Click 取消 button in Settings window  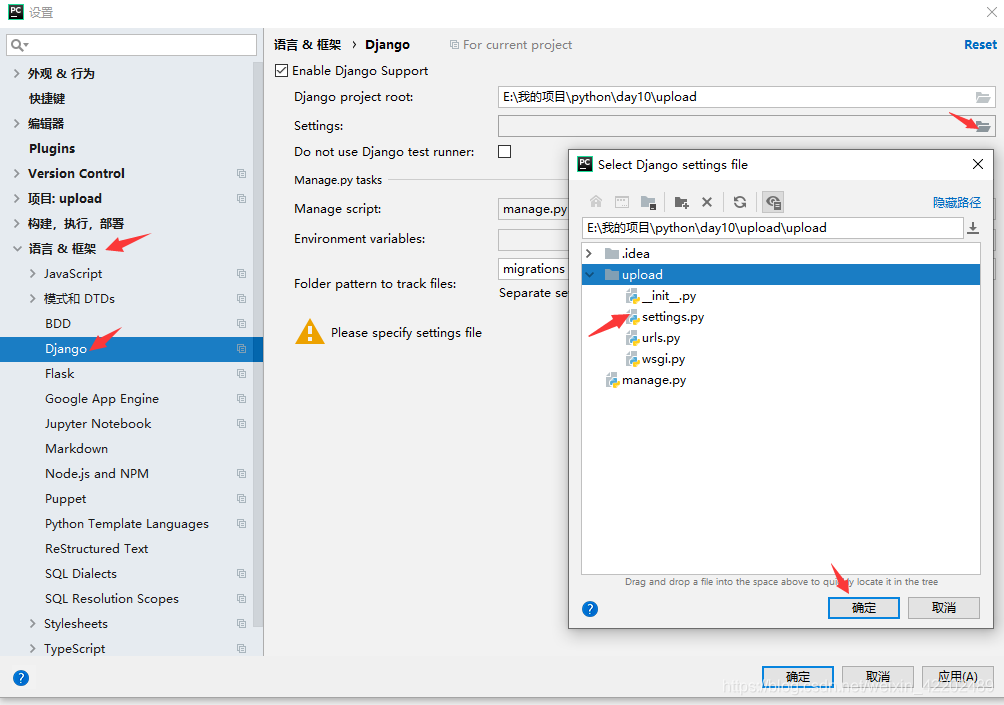[877, 677]
